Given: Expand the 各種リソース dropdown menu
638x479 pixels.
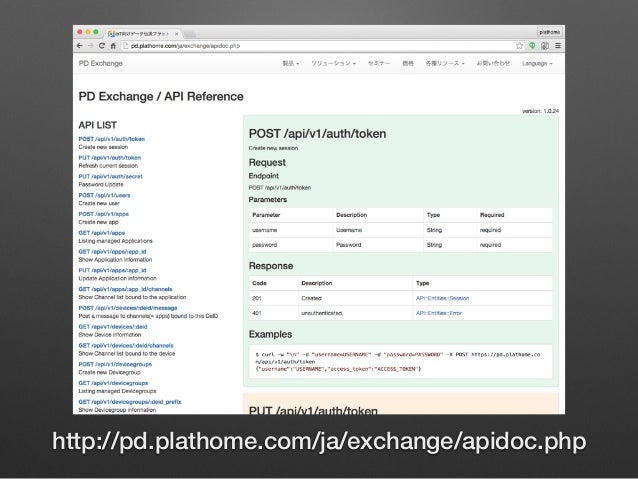Looking at the screenshot, I should [445, 63].
